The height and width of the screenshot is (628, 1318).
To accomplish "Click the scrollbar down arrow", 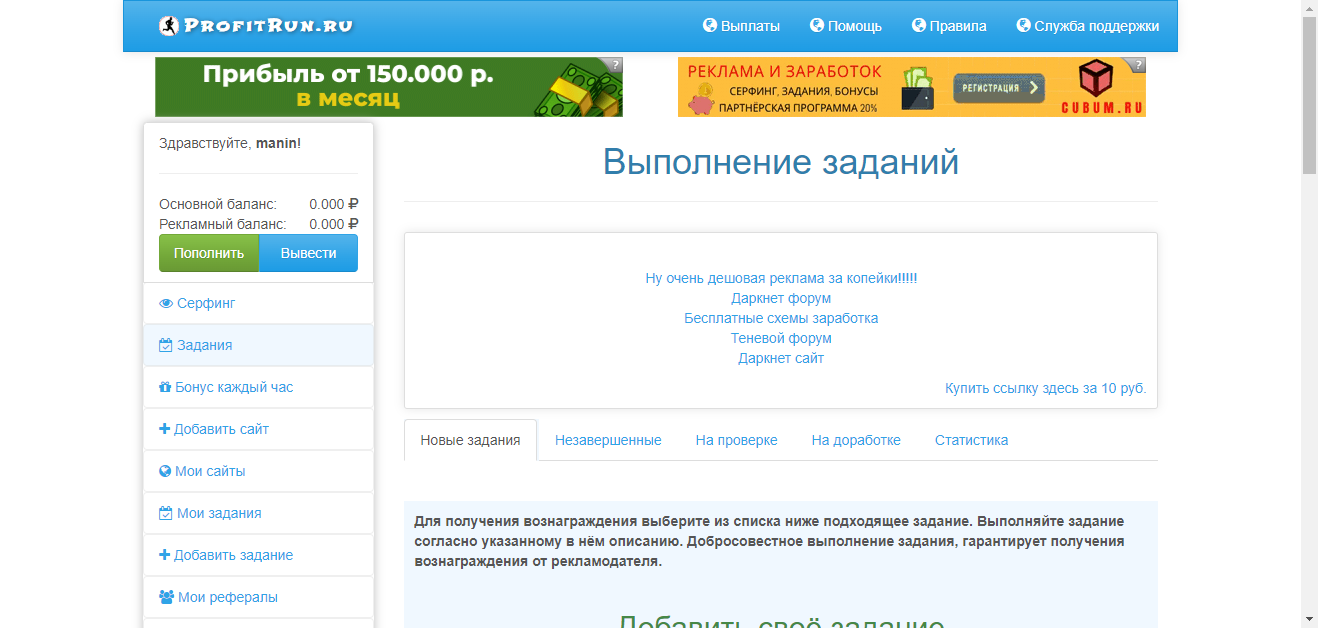I will (x=1309, y=619).
